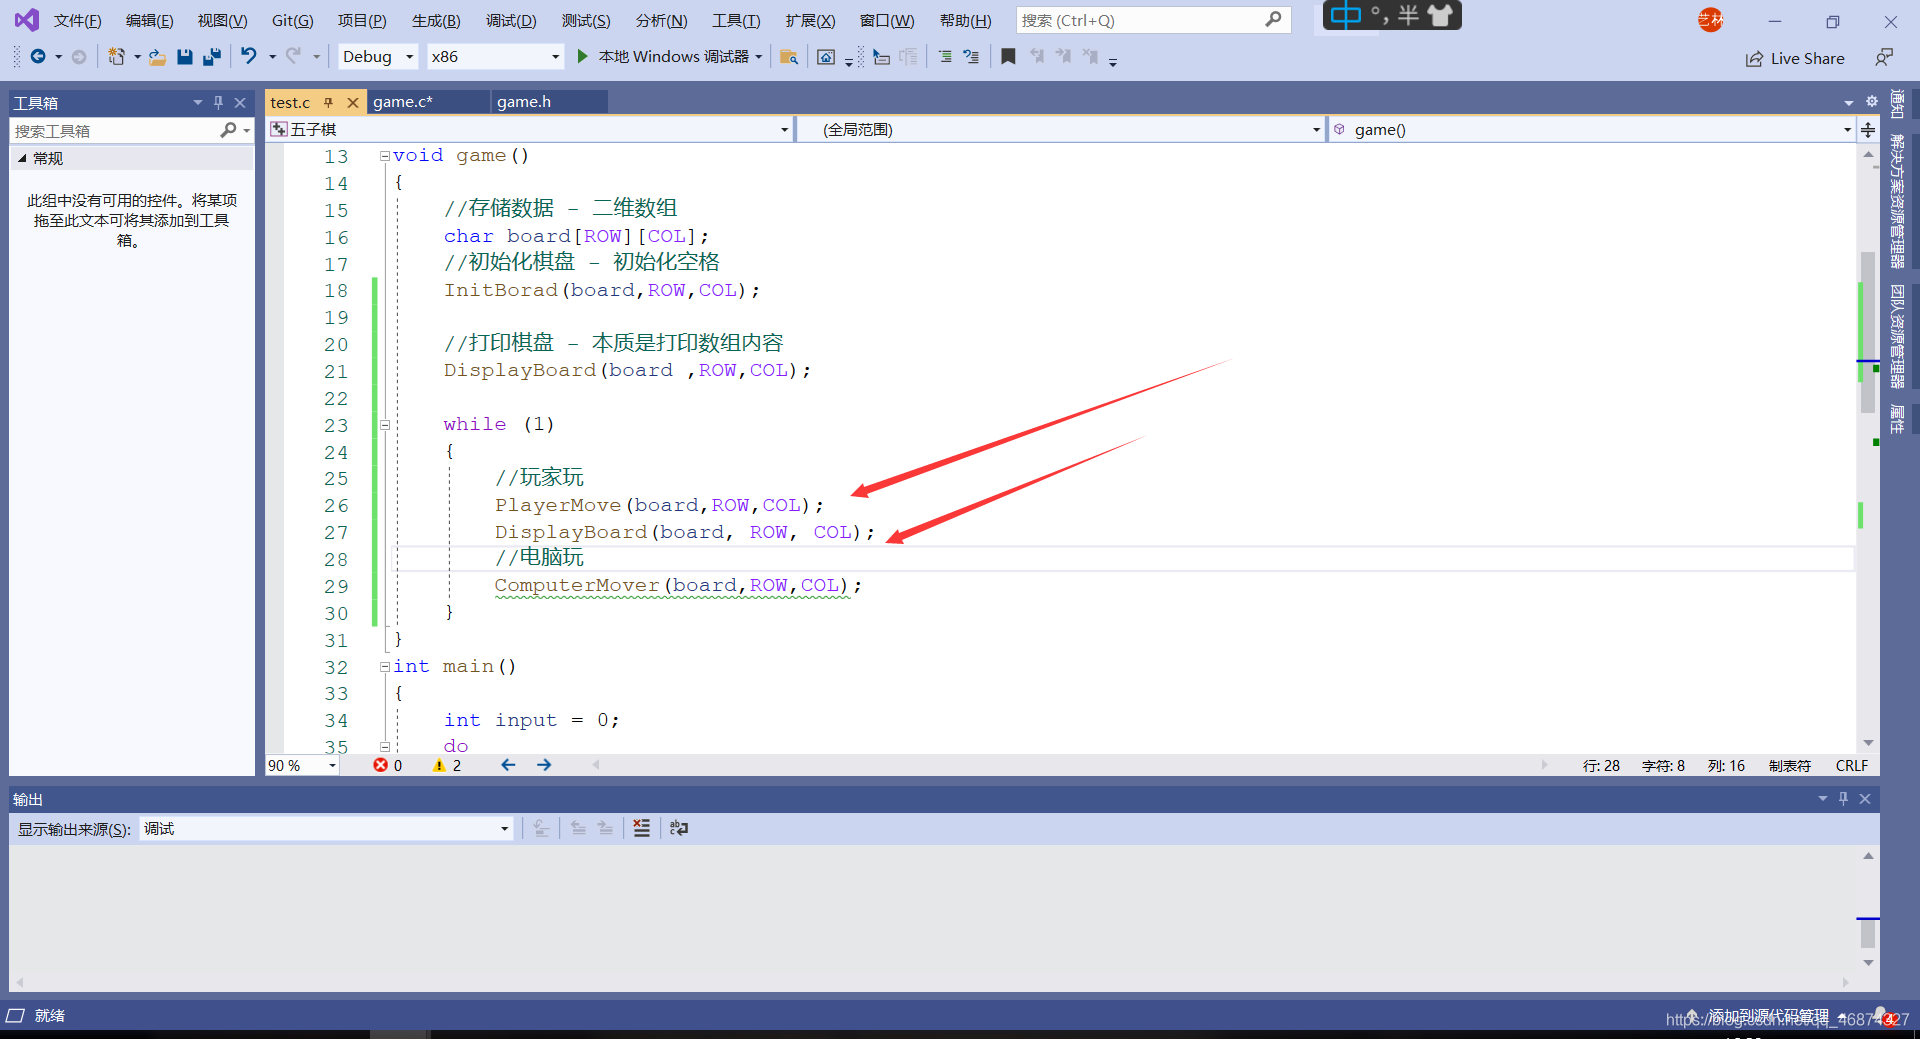
Task: Click the yellow warning count indicator
Action: pyautogui.click(x=447, y=765)
